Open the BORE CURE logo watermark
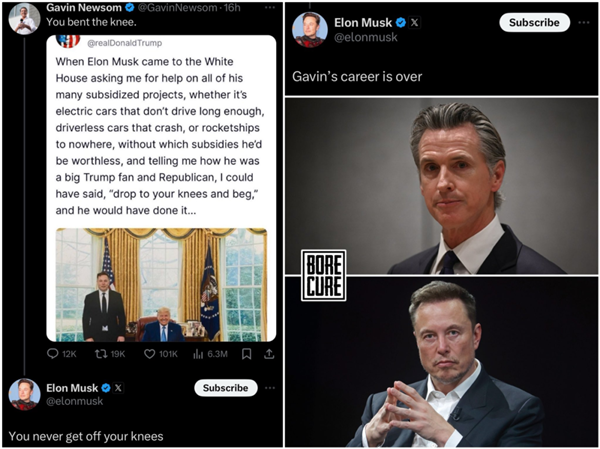Image resolution: width=600 pixels, height=449 pixels. [323, 275]
